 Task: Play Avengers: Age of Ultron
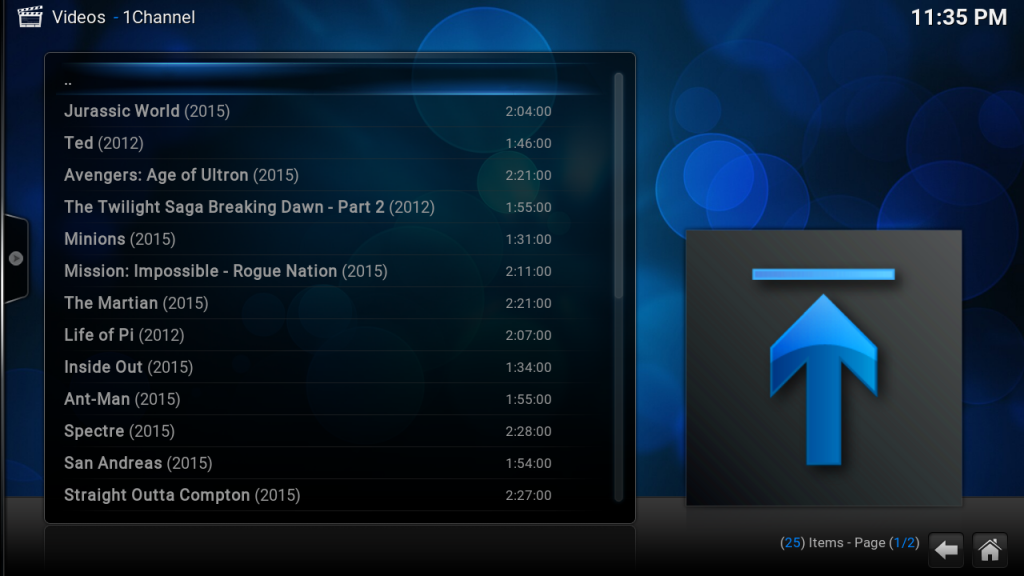(181, 175)
